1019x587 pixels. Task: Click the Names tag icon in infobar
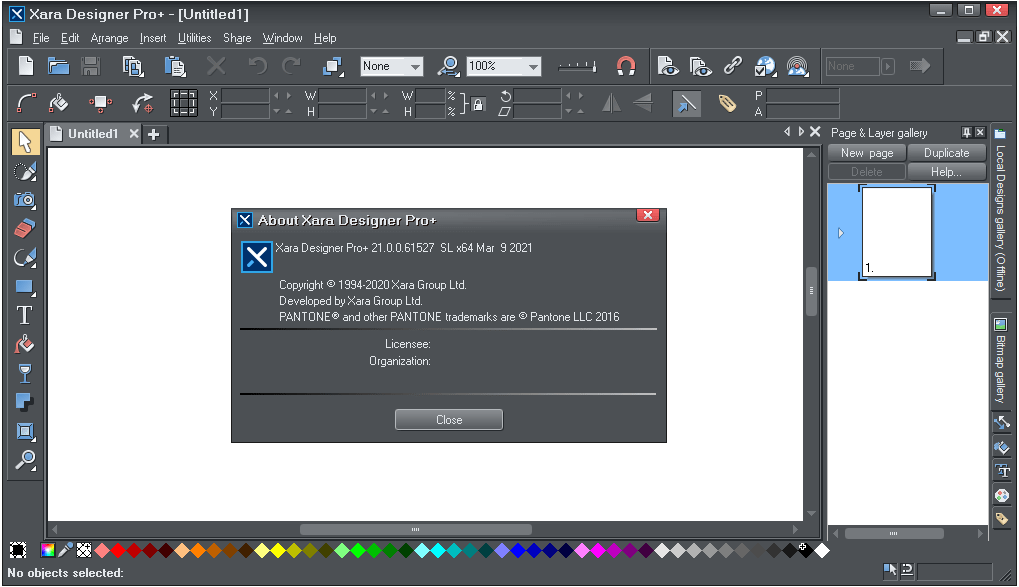pos(727,103)
